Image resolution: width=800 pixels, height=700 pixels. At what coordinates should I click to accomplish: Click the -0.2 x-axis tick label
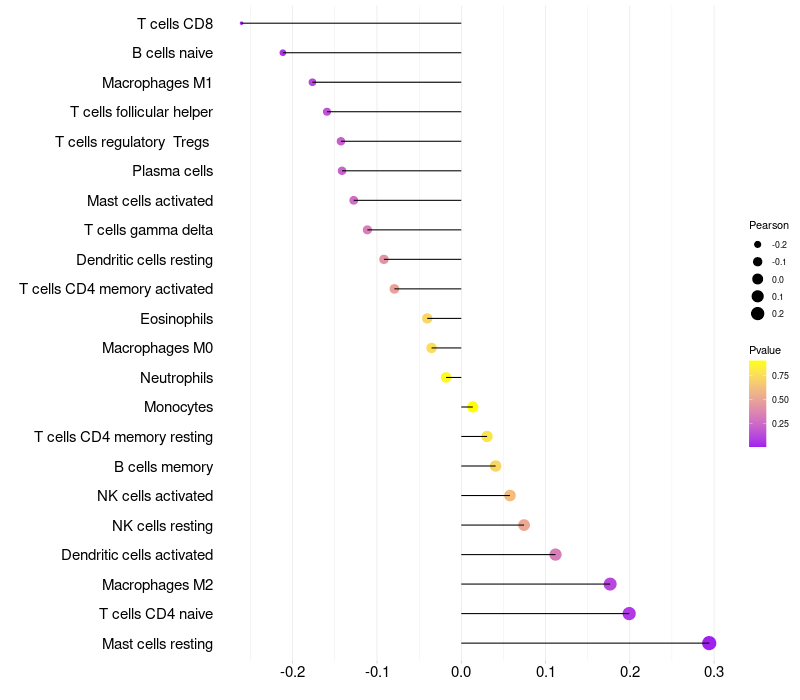pos(292,672)
